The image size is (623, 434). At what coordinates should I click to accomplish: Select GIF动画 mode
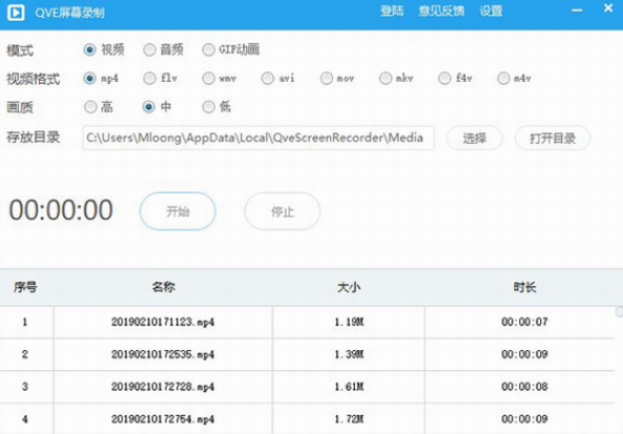[x=209, y=49]
